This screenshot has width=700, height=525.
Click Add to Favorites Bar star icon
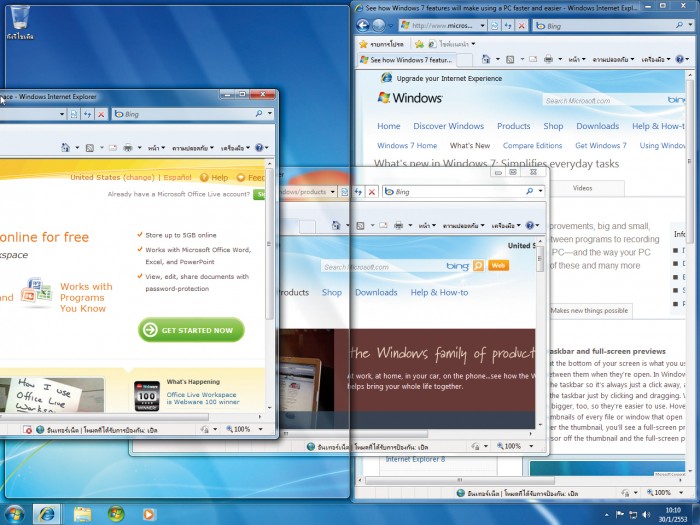coord(419,44)
